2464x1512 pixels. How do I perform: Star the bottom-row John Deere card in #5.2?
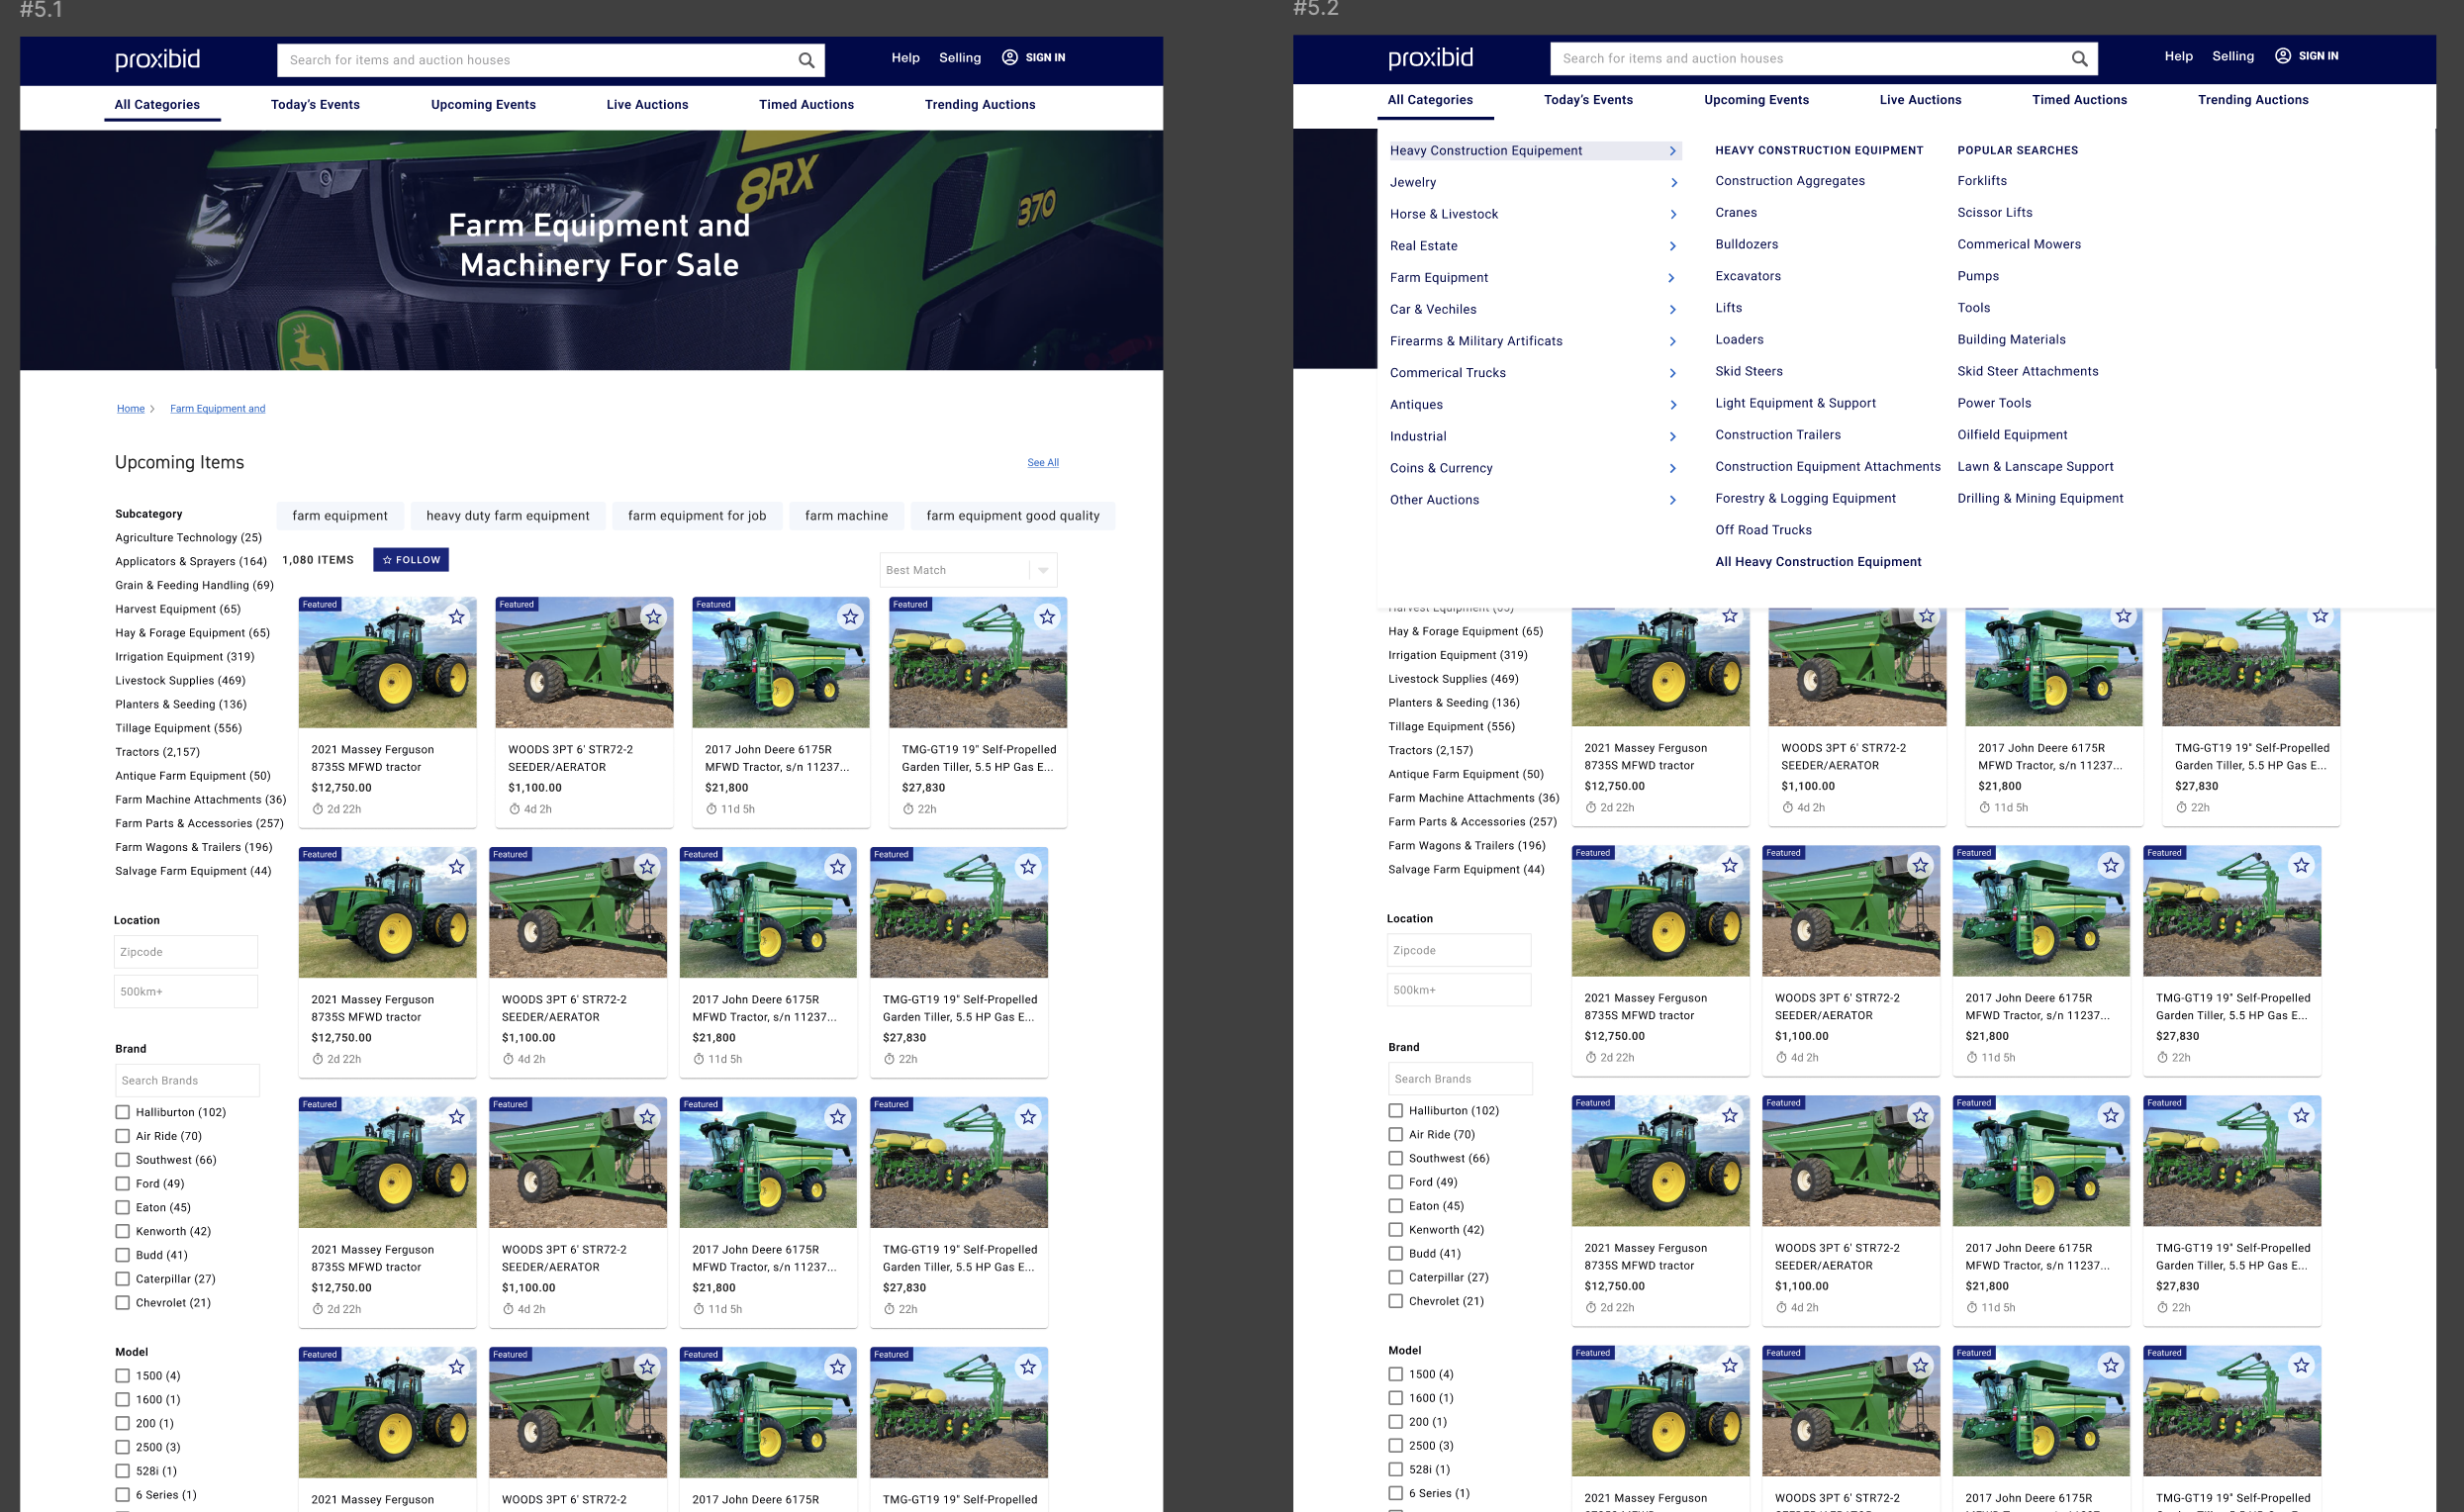click(x=2111, y=1365)
